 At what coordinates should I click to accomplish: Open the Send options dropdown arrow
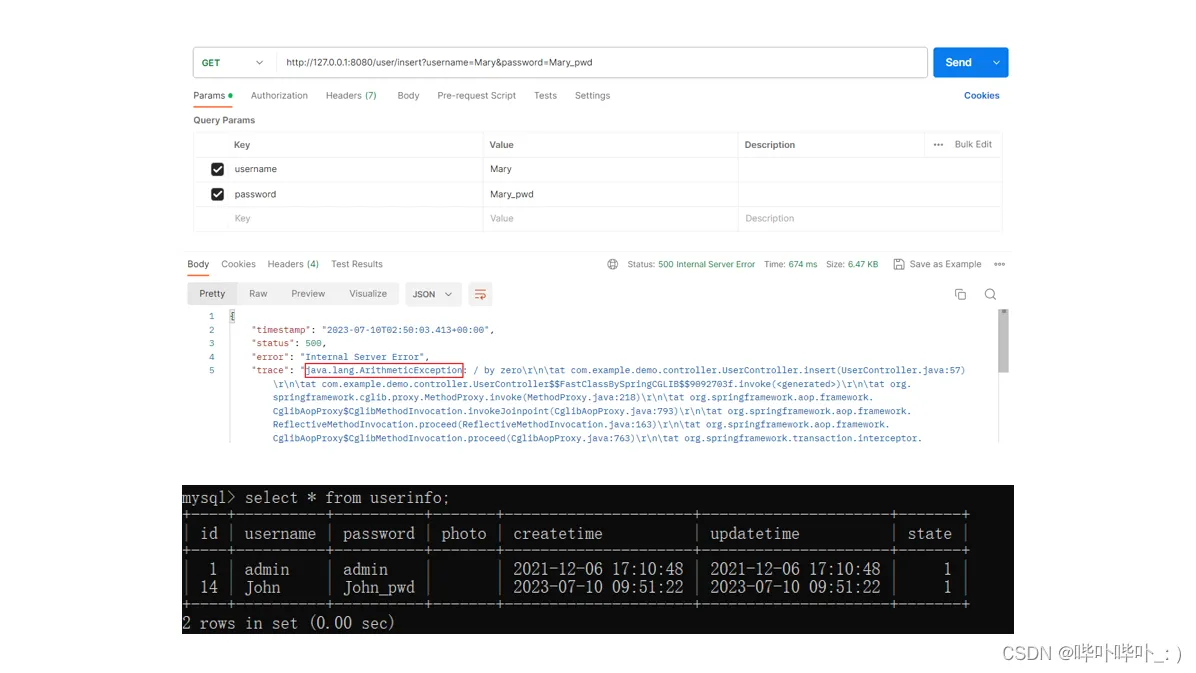996,63
